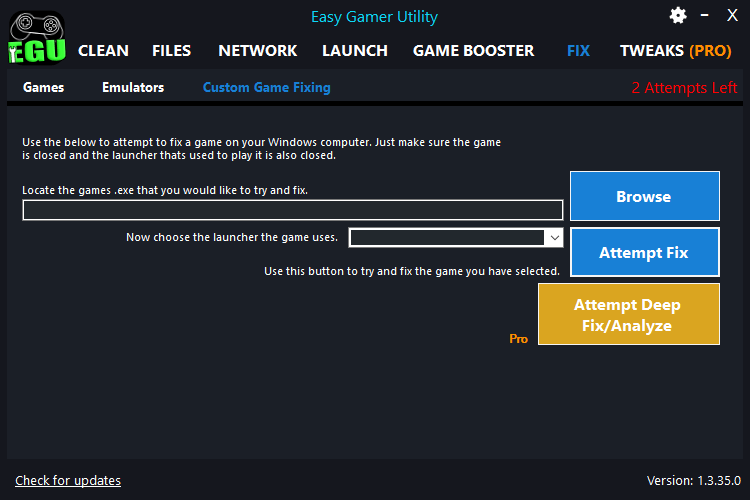Go to the NETWORK tab
This screenshot has width=750, height=500.
(x=258, y=51)
